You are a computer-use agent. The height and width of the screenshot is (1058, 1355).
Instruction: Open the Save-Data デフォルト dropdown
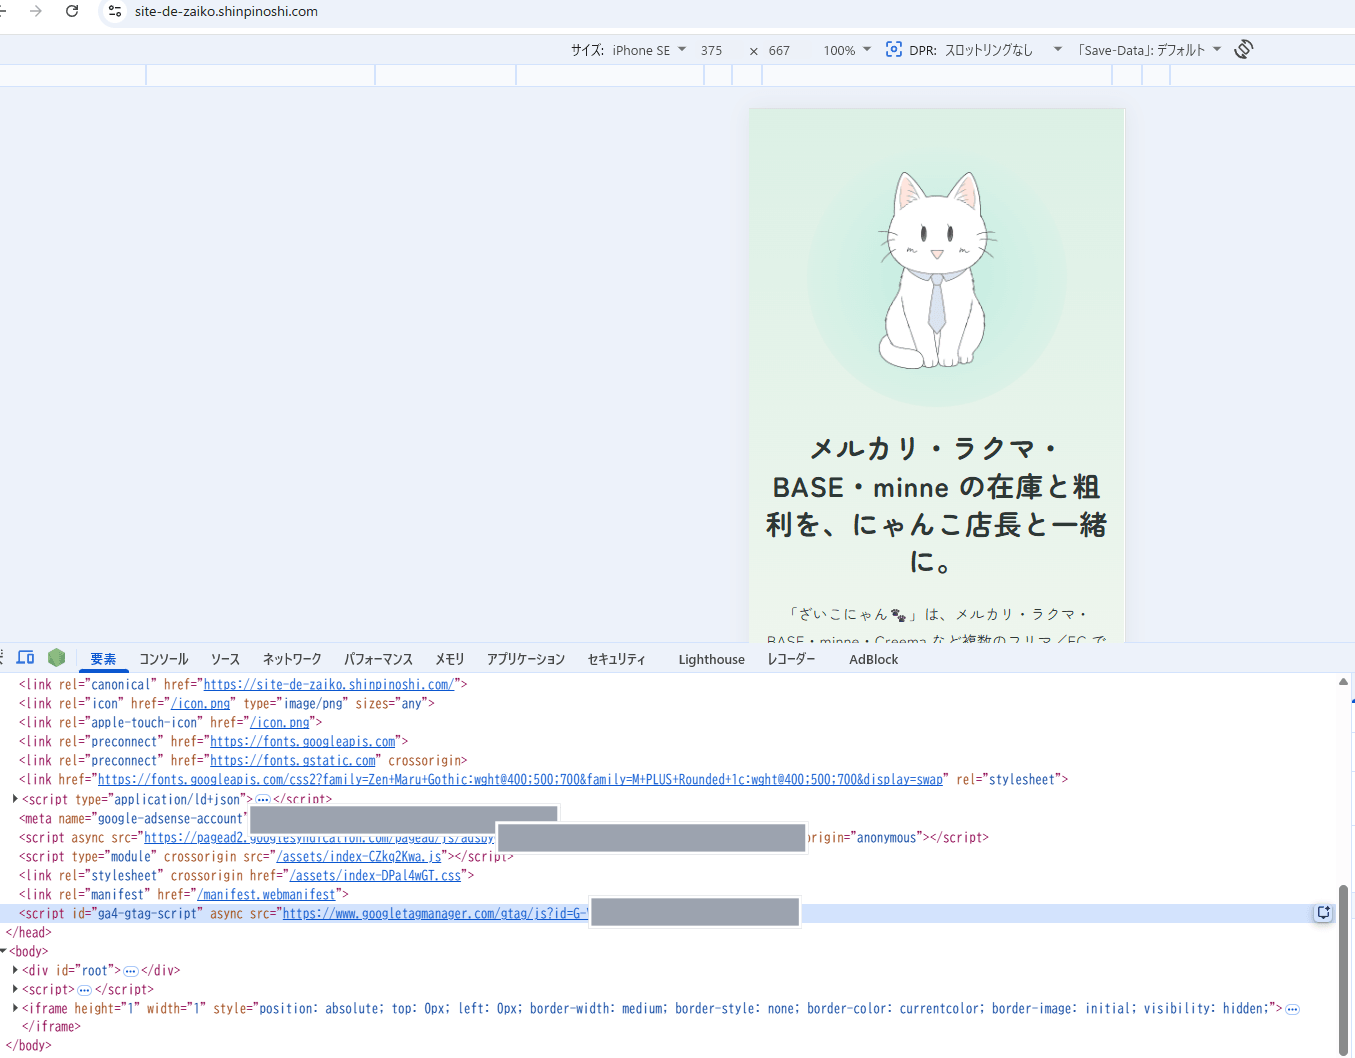click(x=1150, y=50)
